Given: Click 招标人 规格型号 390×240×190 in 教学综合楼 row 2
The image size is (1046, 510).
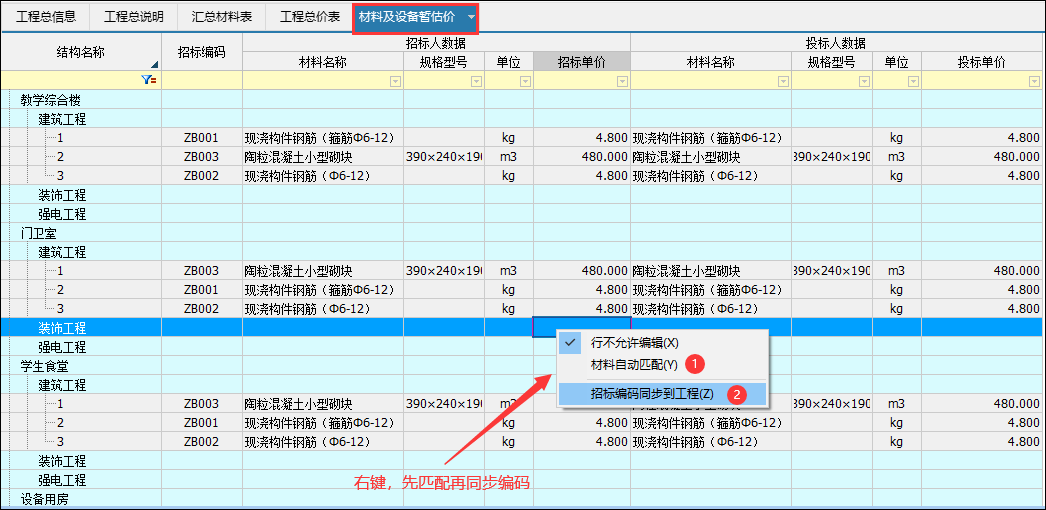Looking at the screenshot, I should (x=444, y=157).
